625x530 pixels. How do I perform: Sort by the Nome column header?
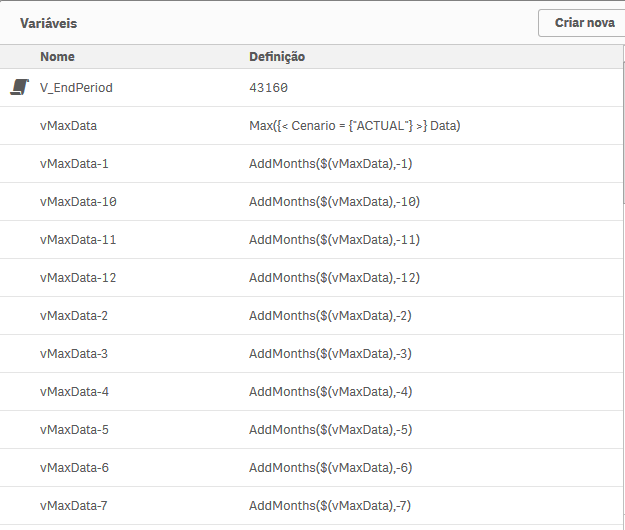pos(57,57)
